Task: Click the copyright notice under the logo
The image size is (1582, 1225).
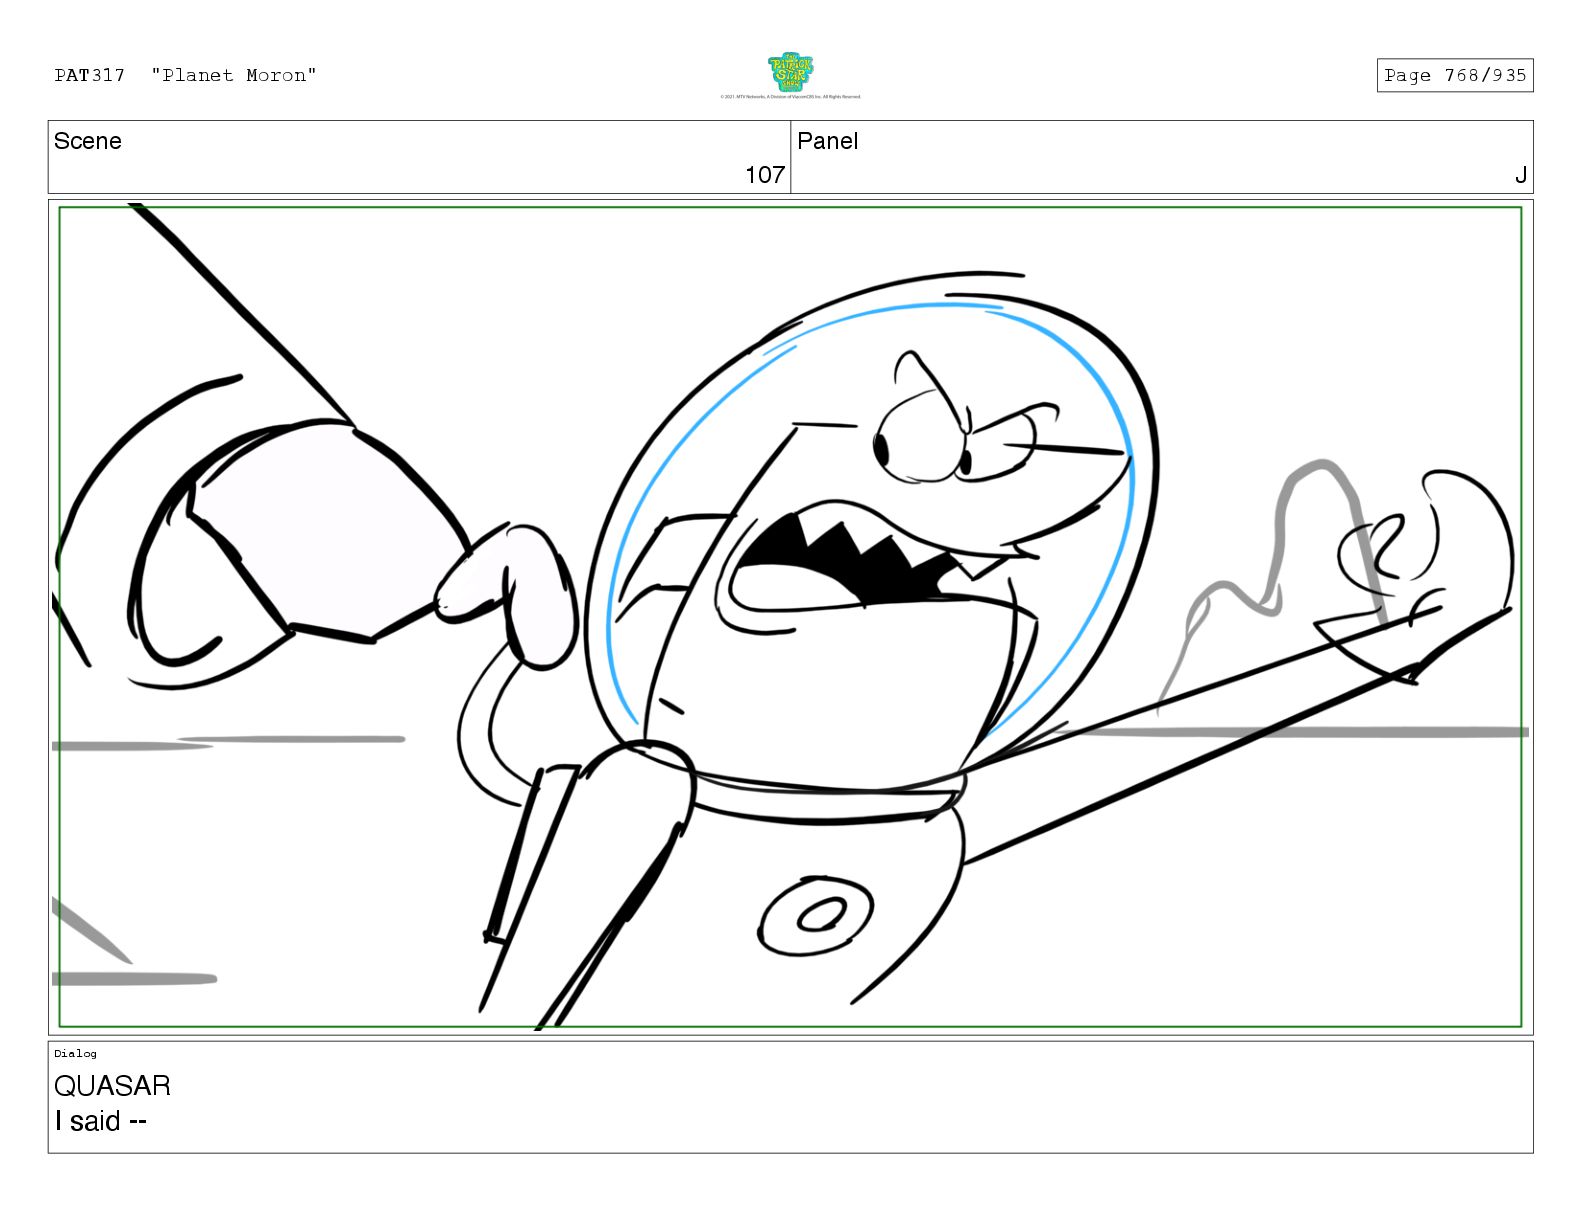Action: point(790,97)
